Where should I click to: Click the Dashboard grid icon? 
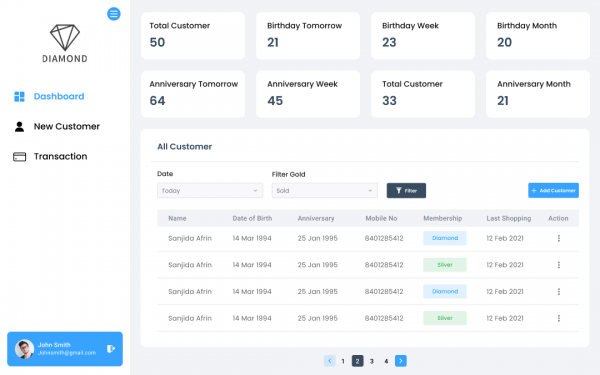click(x=19, y=96)
